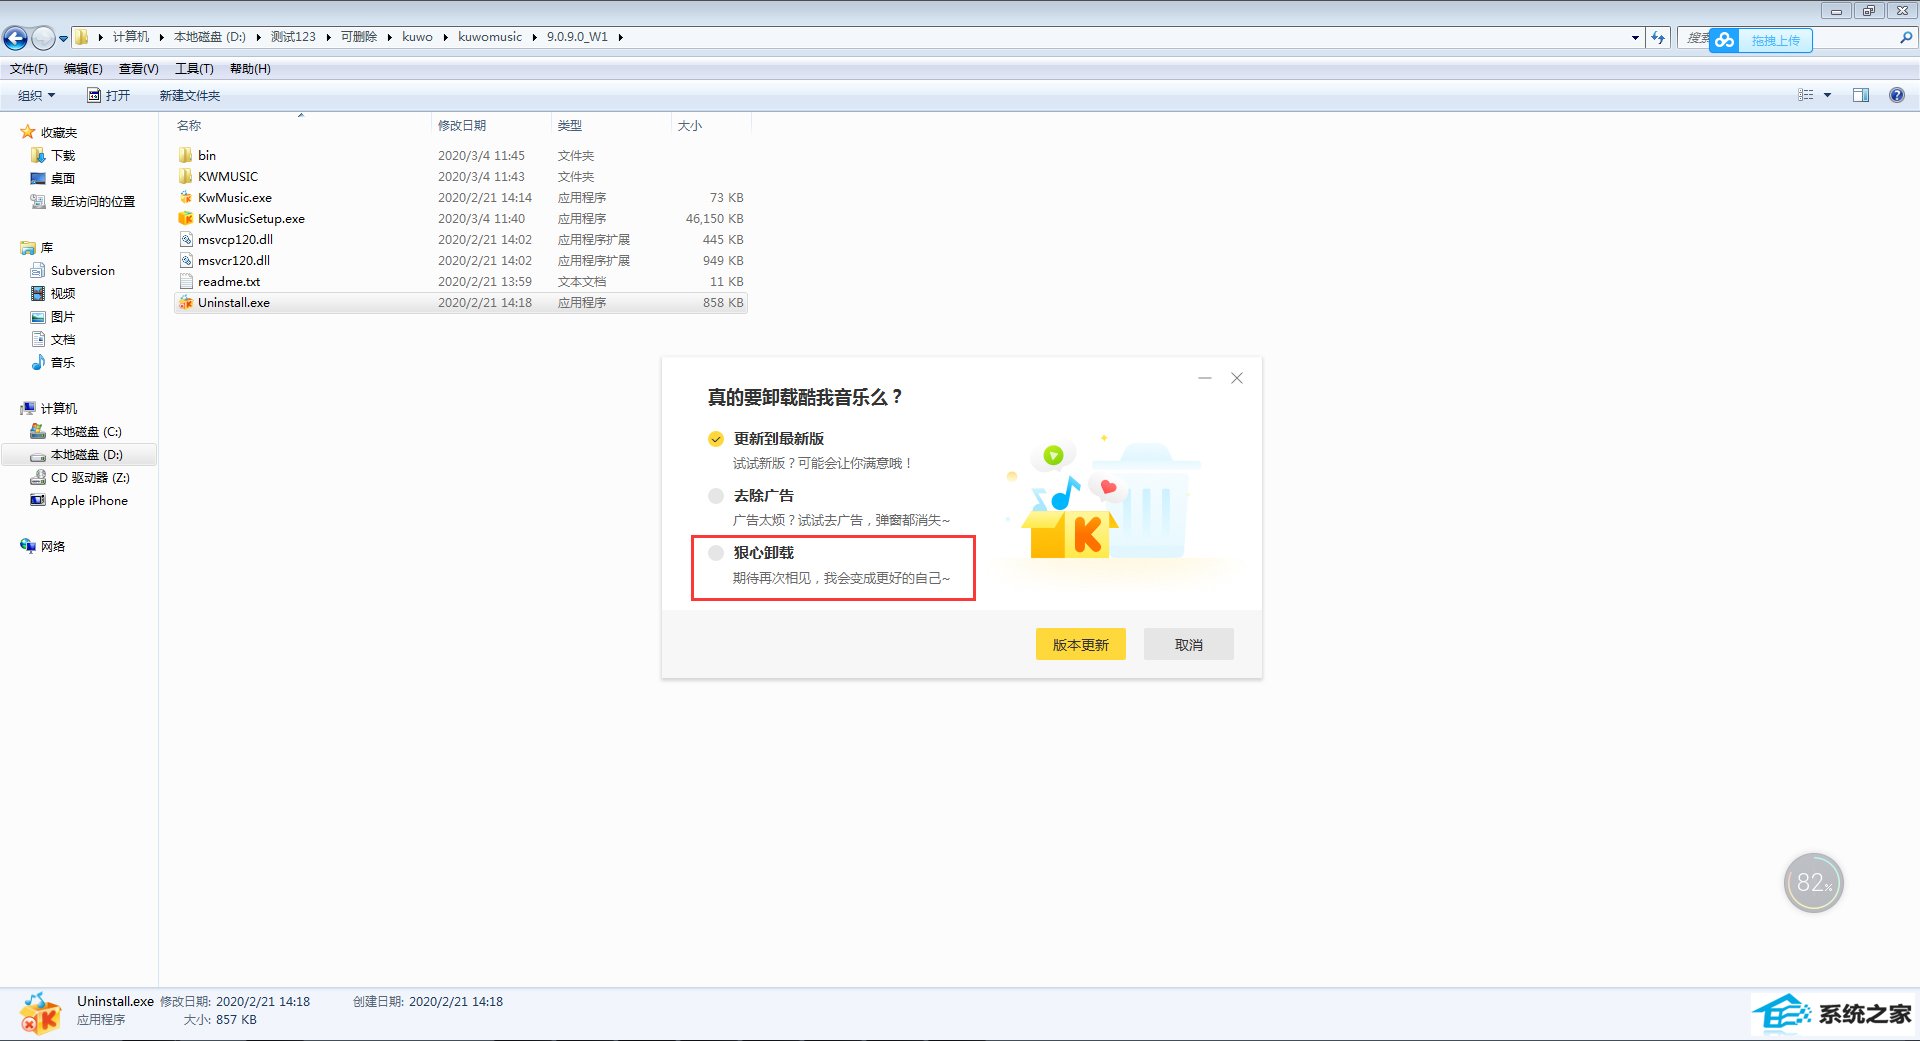Open CD 驱动器 (Z:) in sidebar

90,477
